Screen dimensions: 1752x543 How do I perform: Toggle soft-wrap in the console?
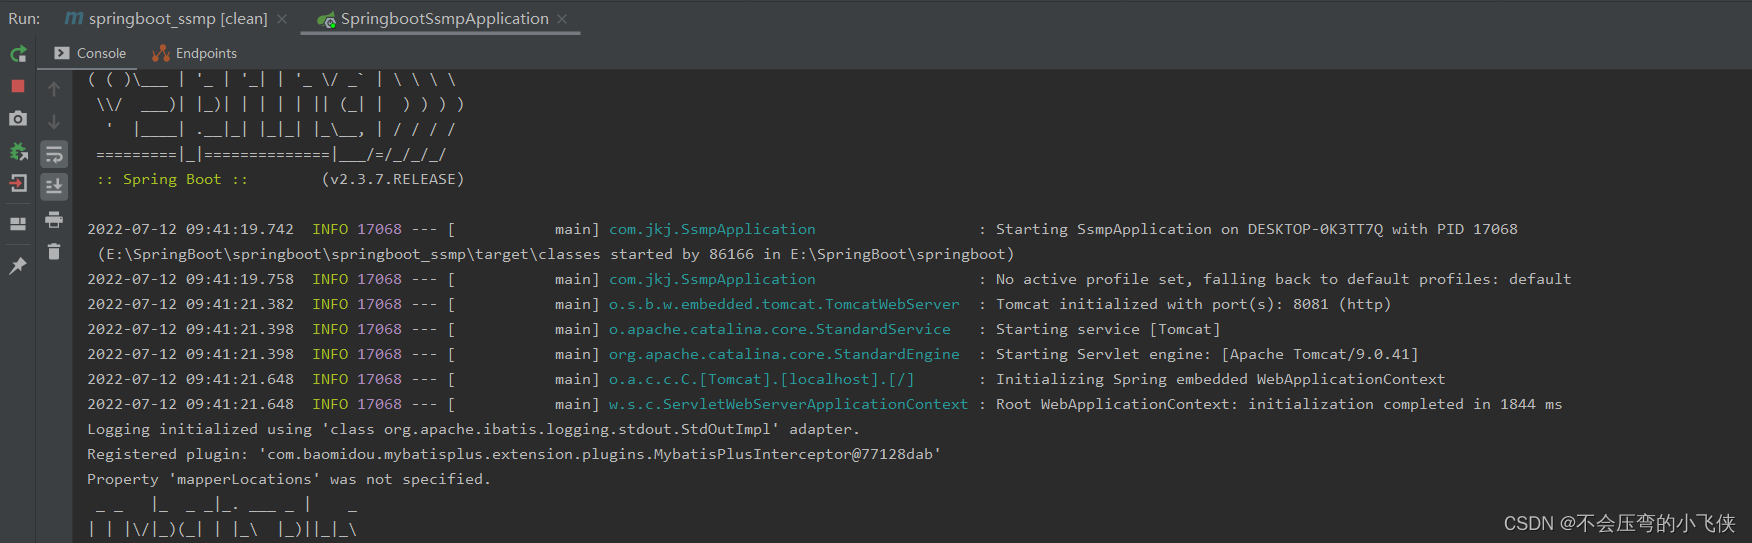tap(54, 154)
